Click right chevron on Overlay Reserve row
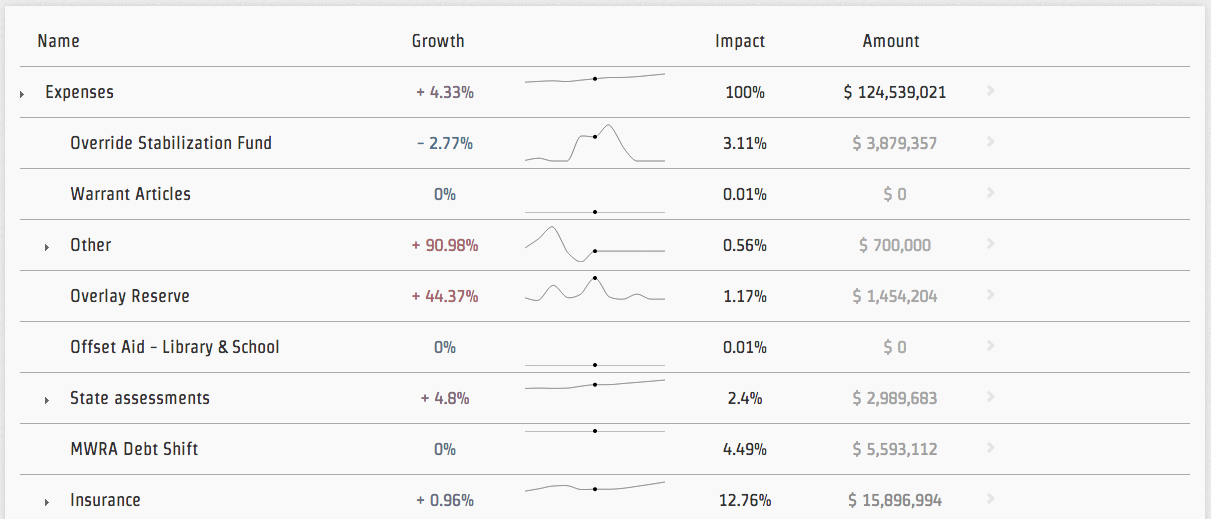This screenshot has height=519, width=1211. click(990, 295)
